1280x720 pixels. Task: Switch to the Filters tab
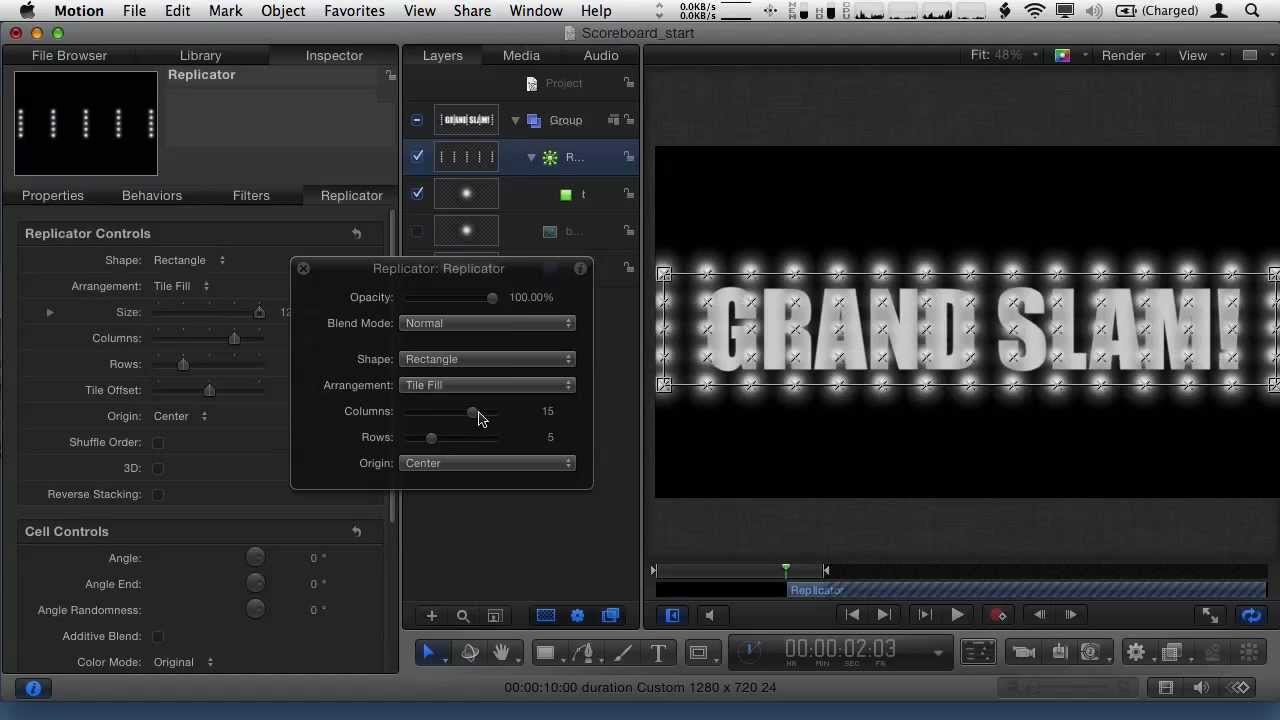(x=251, y=195)
